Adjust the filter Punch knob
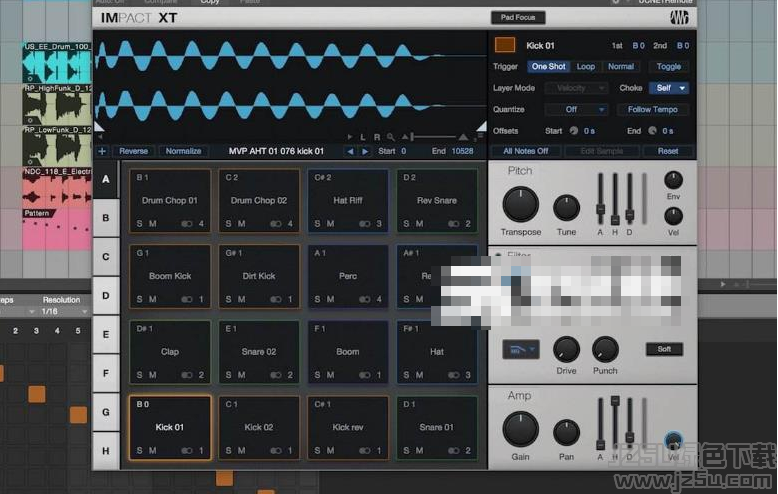The height and width of the screenshot is (494, 778). point(605,349)
